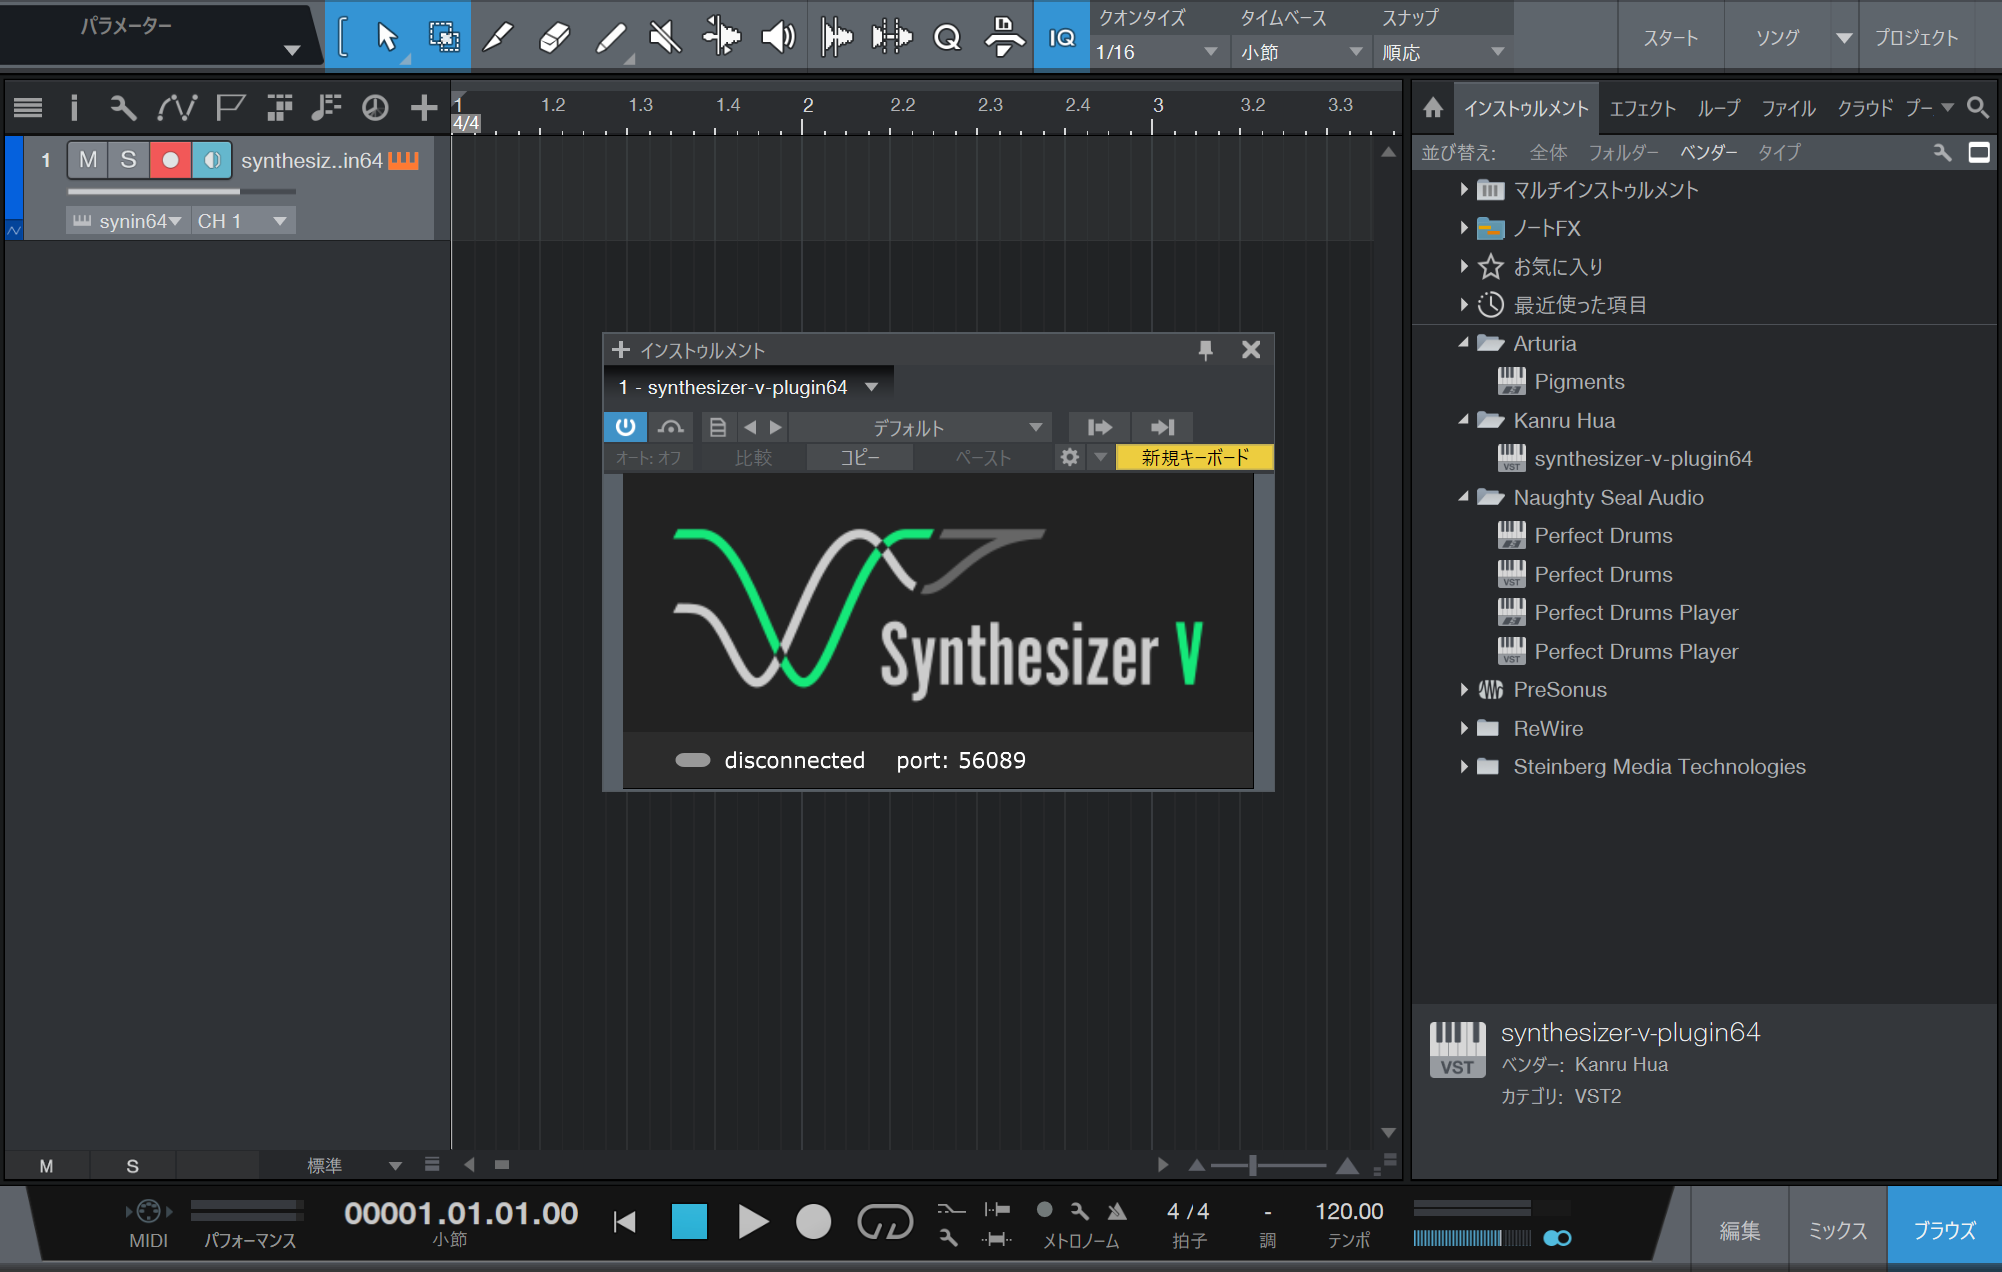Collapse the Arturia vendor folder

pos(1463,343)
